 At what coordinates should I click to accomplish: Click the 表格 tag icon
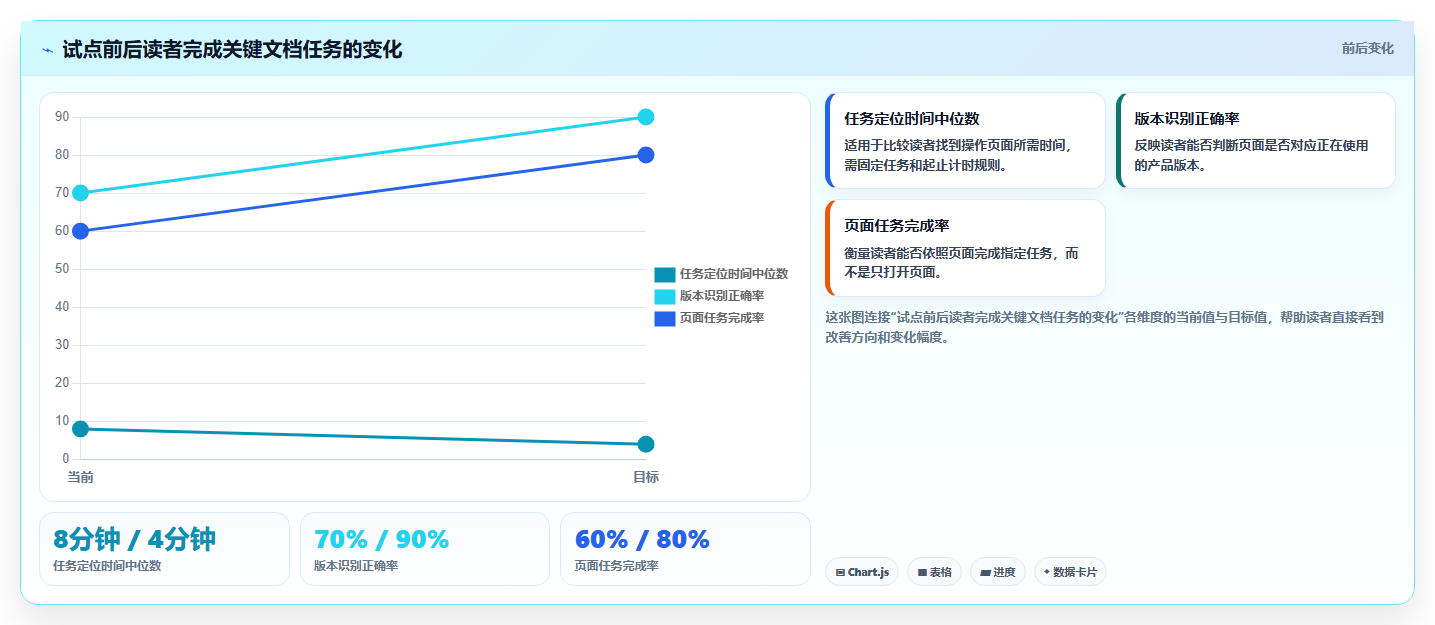[x=922, y=572]
